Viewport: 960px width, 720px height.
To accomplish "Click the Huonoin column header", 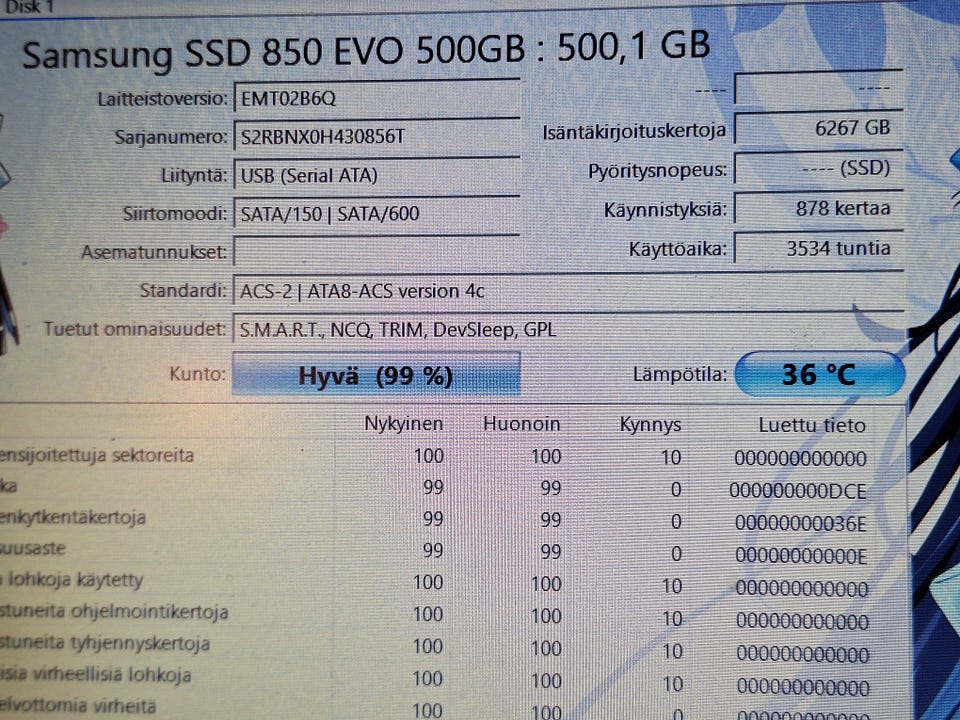I will 522,424.
